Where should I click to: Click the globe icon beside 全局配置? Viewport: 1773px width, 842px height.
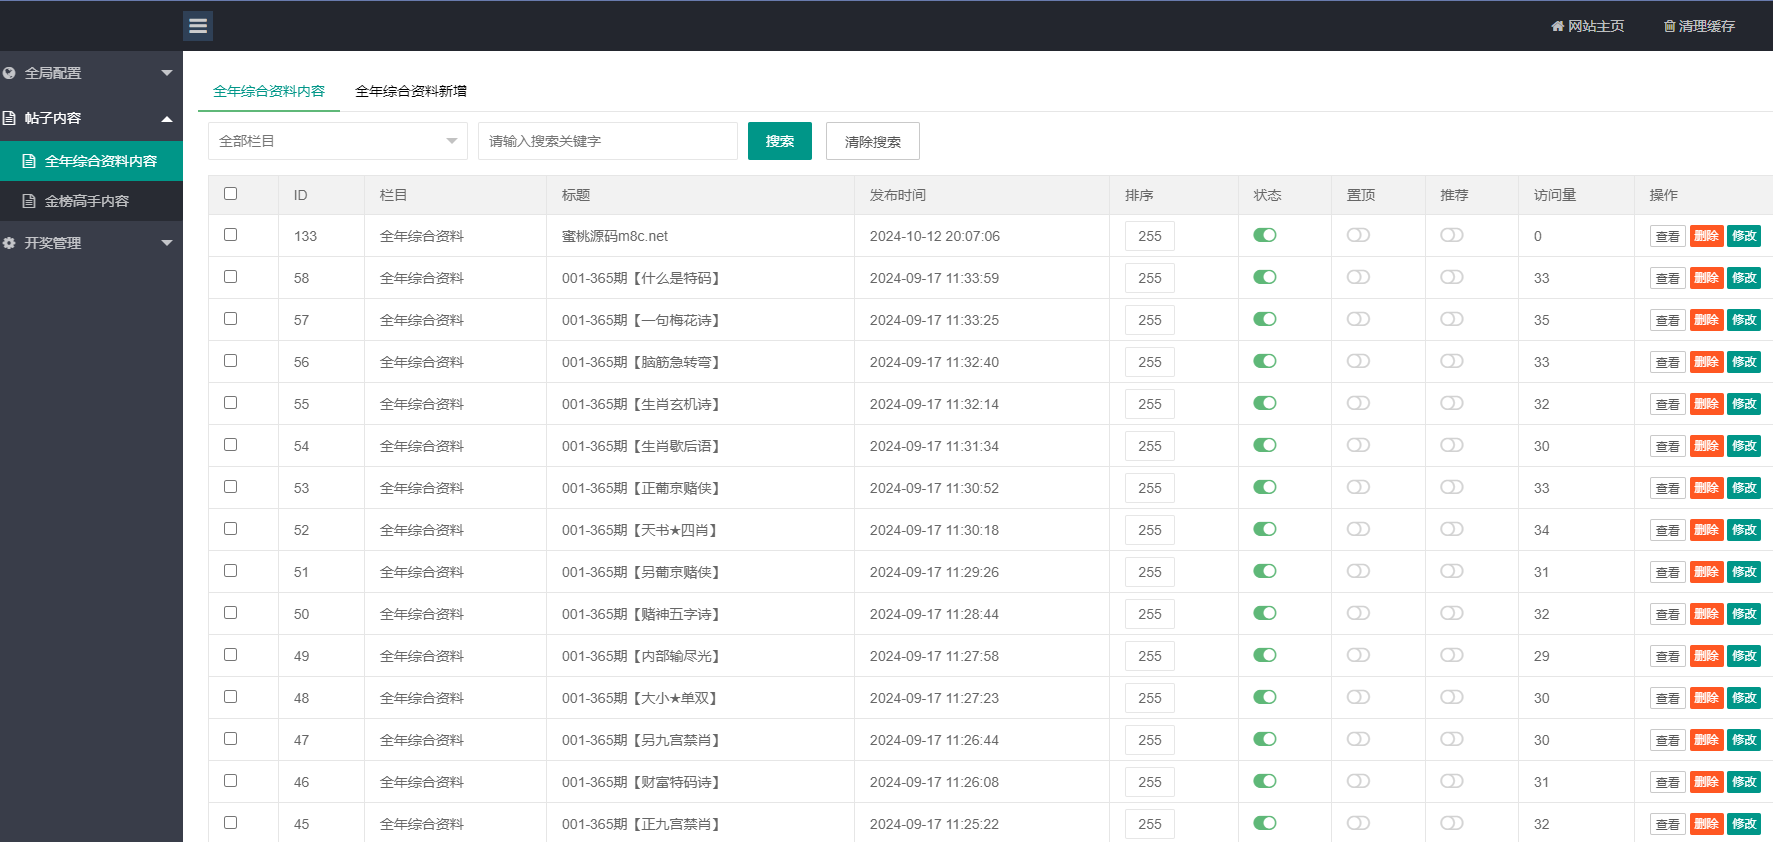coord(9,73)
